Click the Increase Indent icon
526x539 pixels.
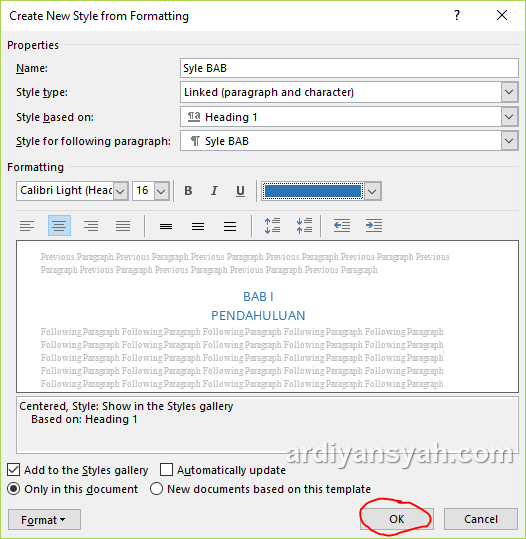point(374,226)
